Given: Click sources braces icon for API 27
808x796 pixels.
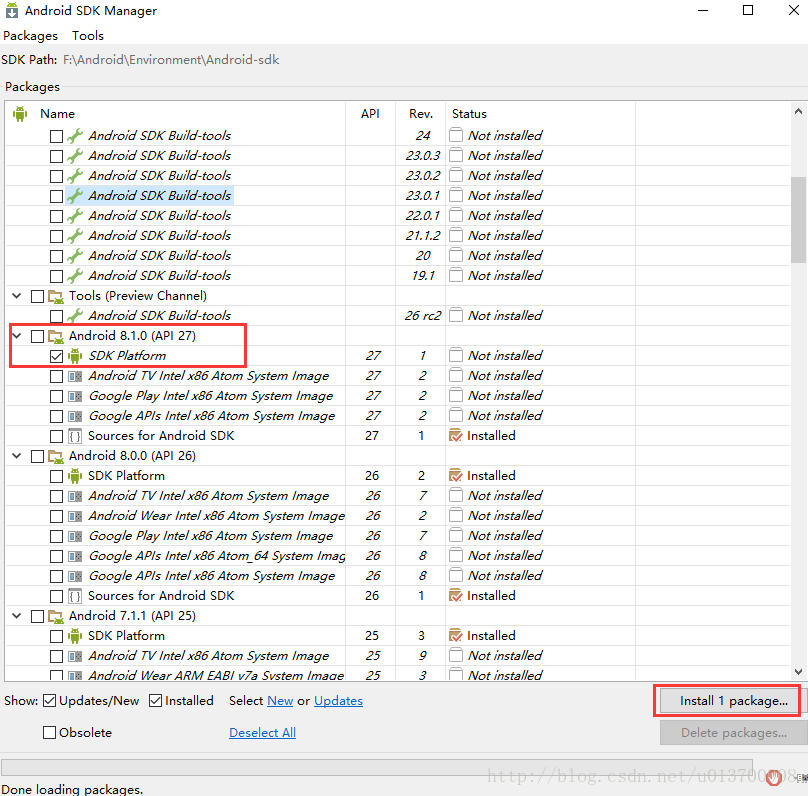Looking at the screenshot, I should (x=75, y=436).
